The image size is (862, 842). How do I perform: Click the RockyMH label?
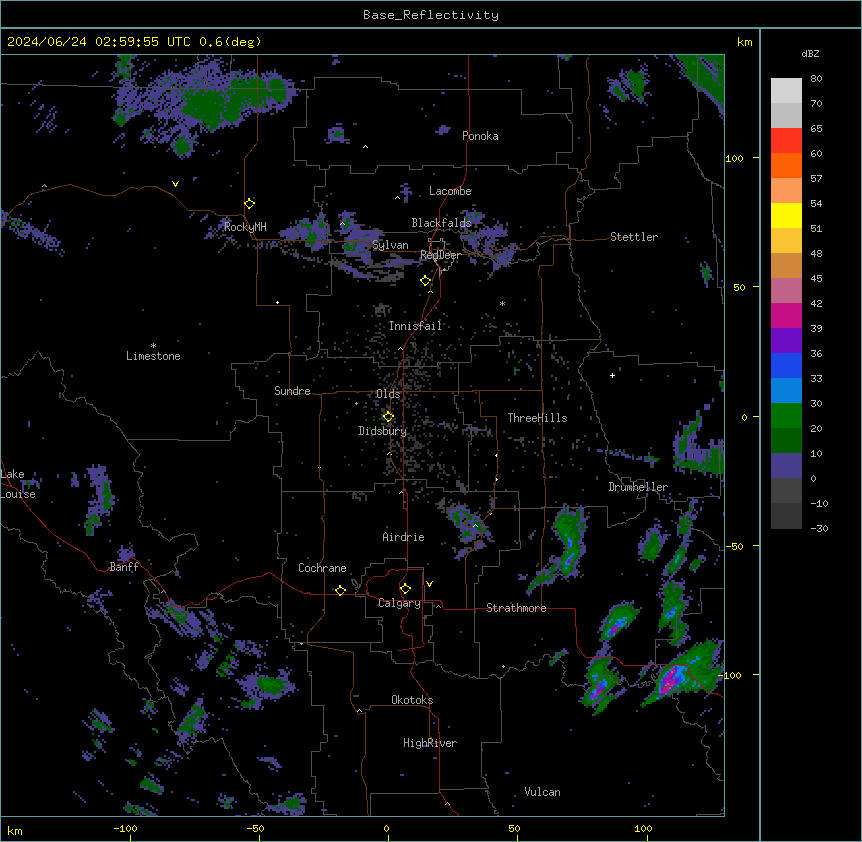(245, 226)
